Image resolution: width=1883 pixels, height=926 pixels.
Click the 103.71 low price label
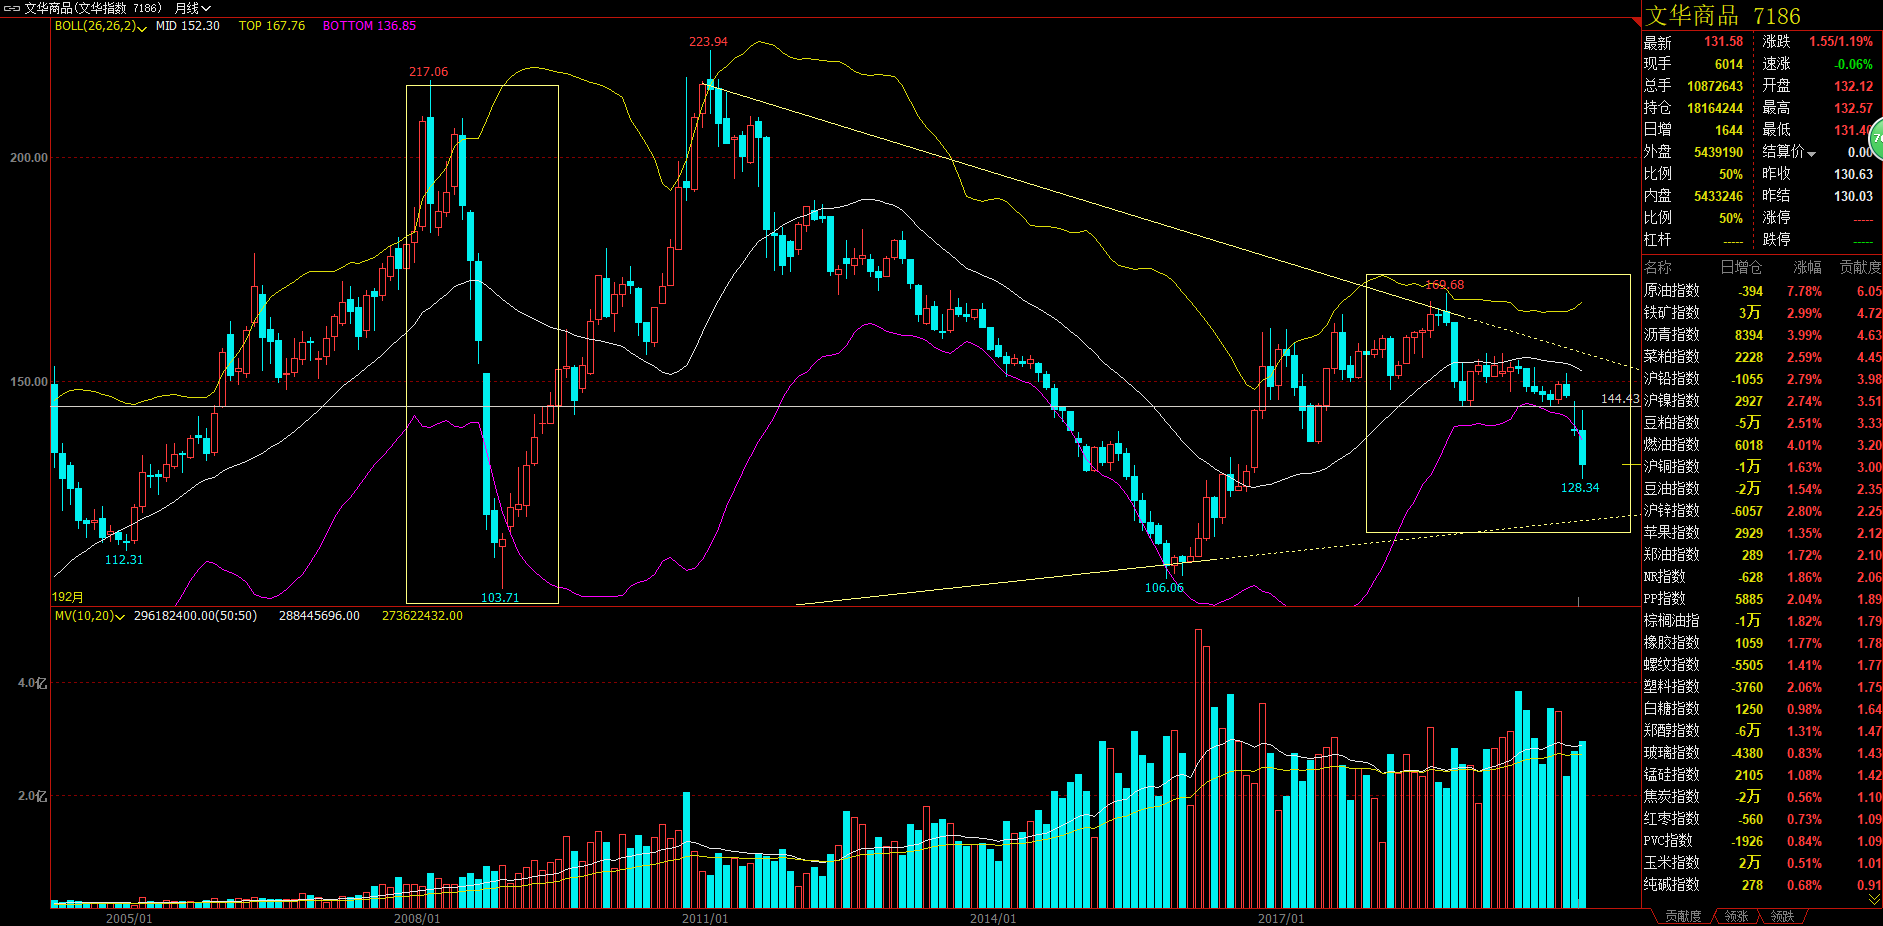pyautogui.click(x=500, y=598)
